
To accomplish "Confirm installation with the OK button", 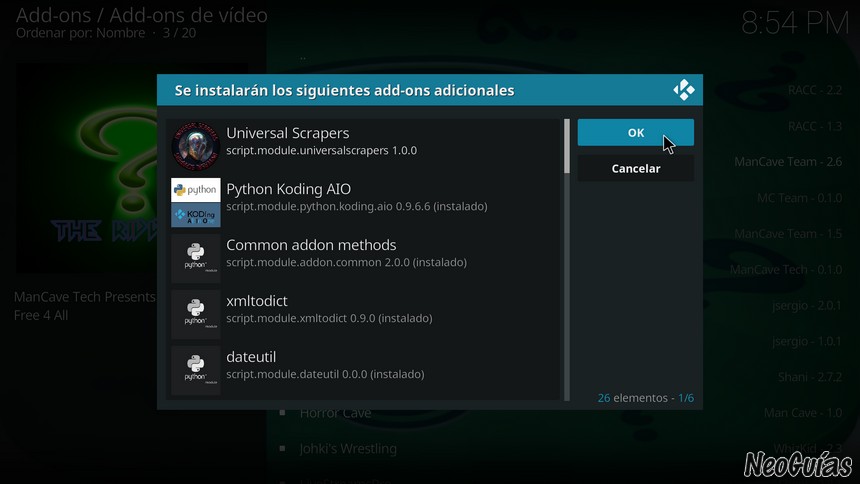I will tap(635, 132).
